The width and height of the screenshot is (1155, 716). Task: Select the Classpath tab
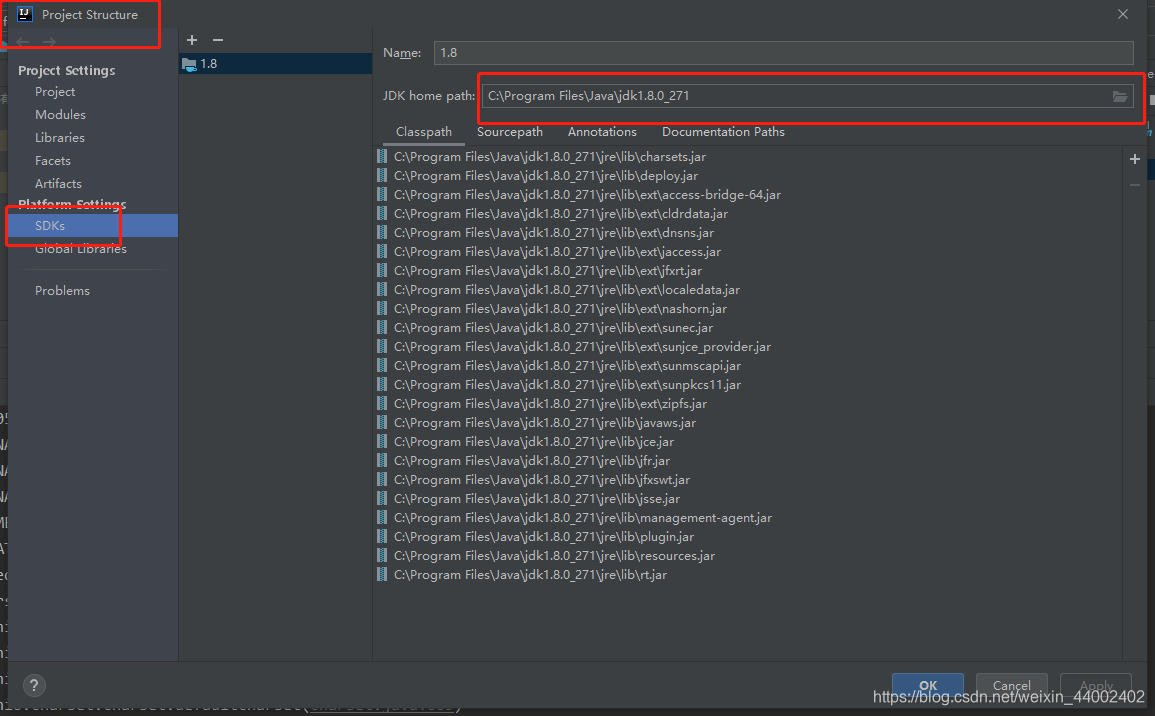[424, 131]
